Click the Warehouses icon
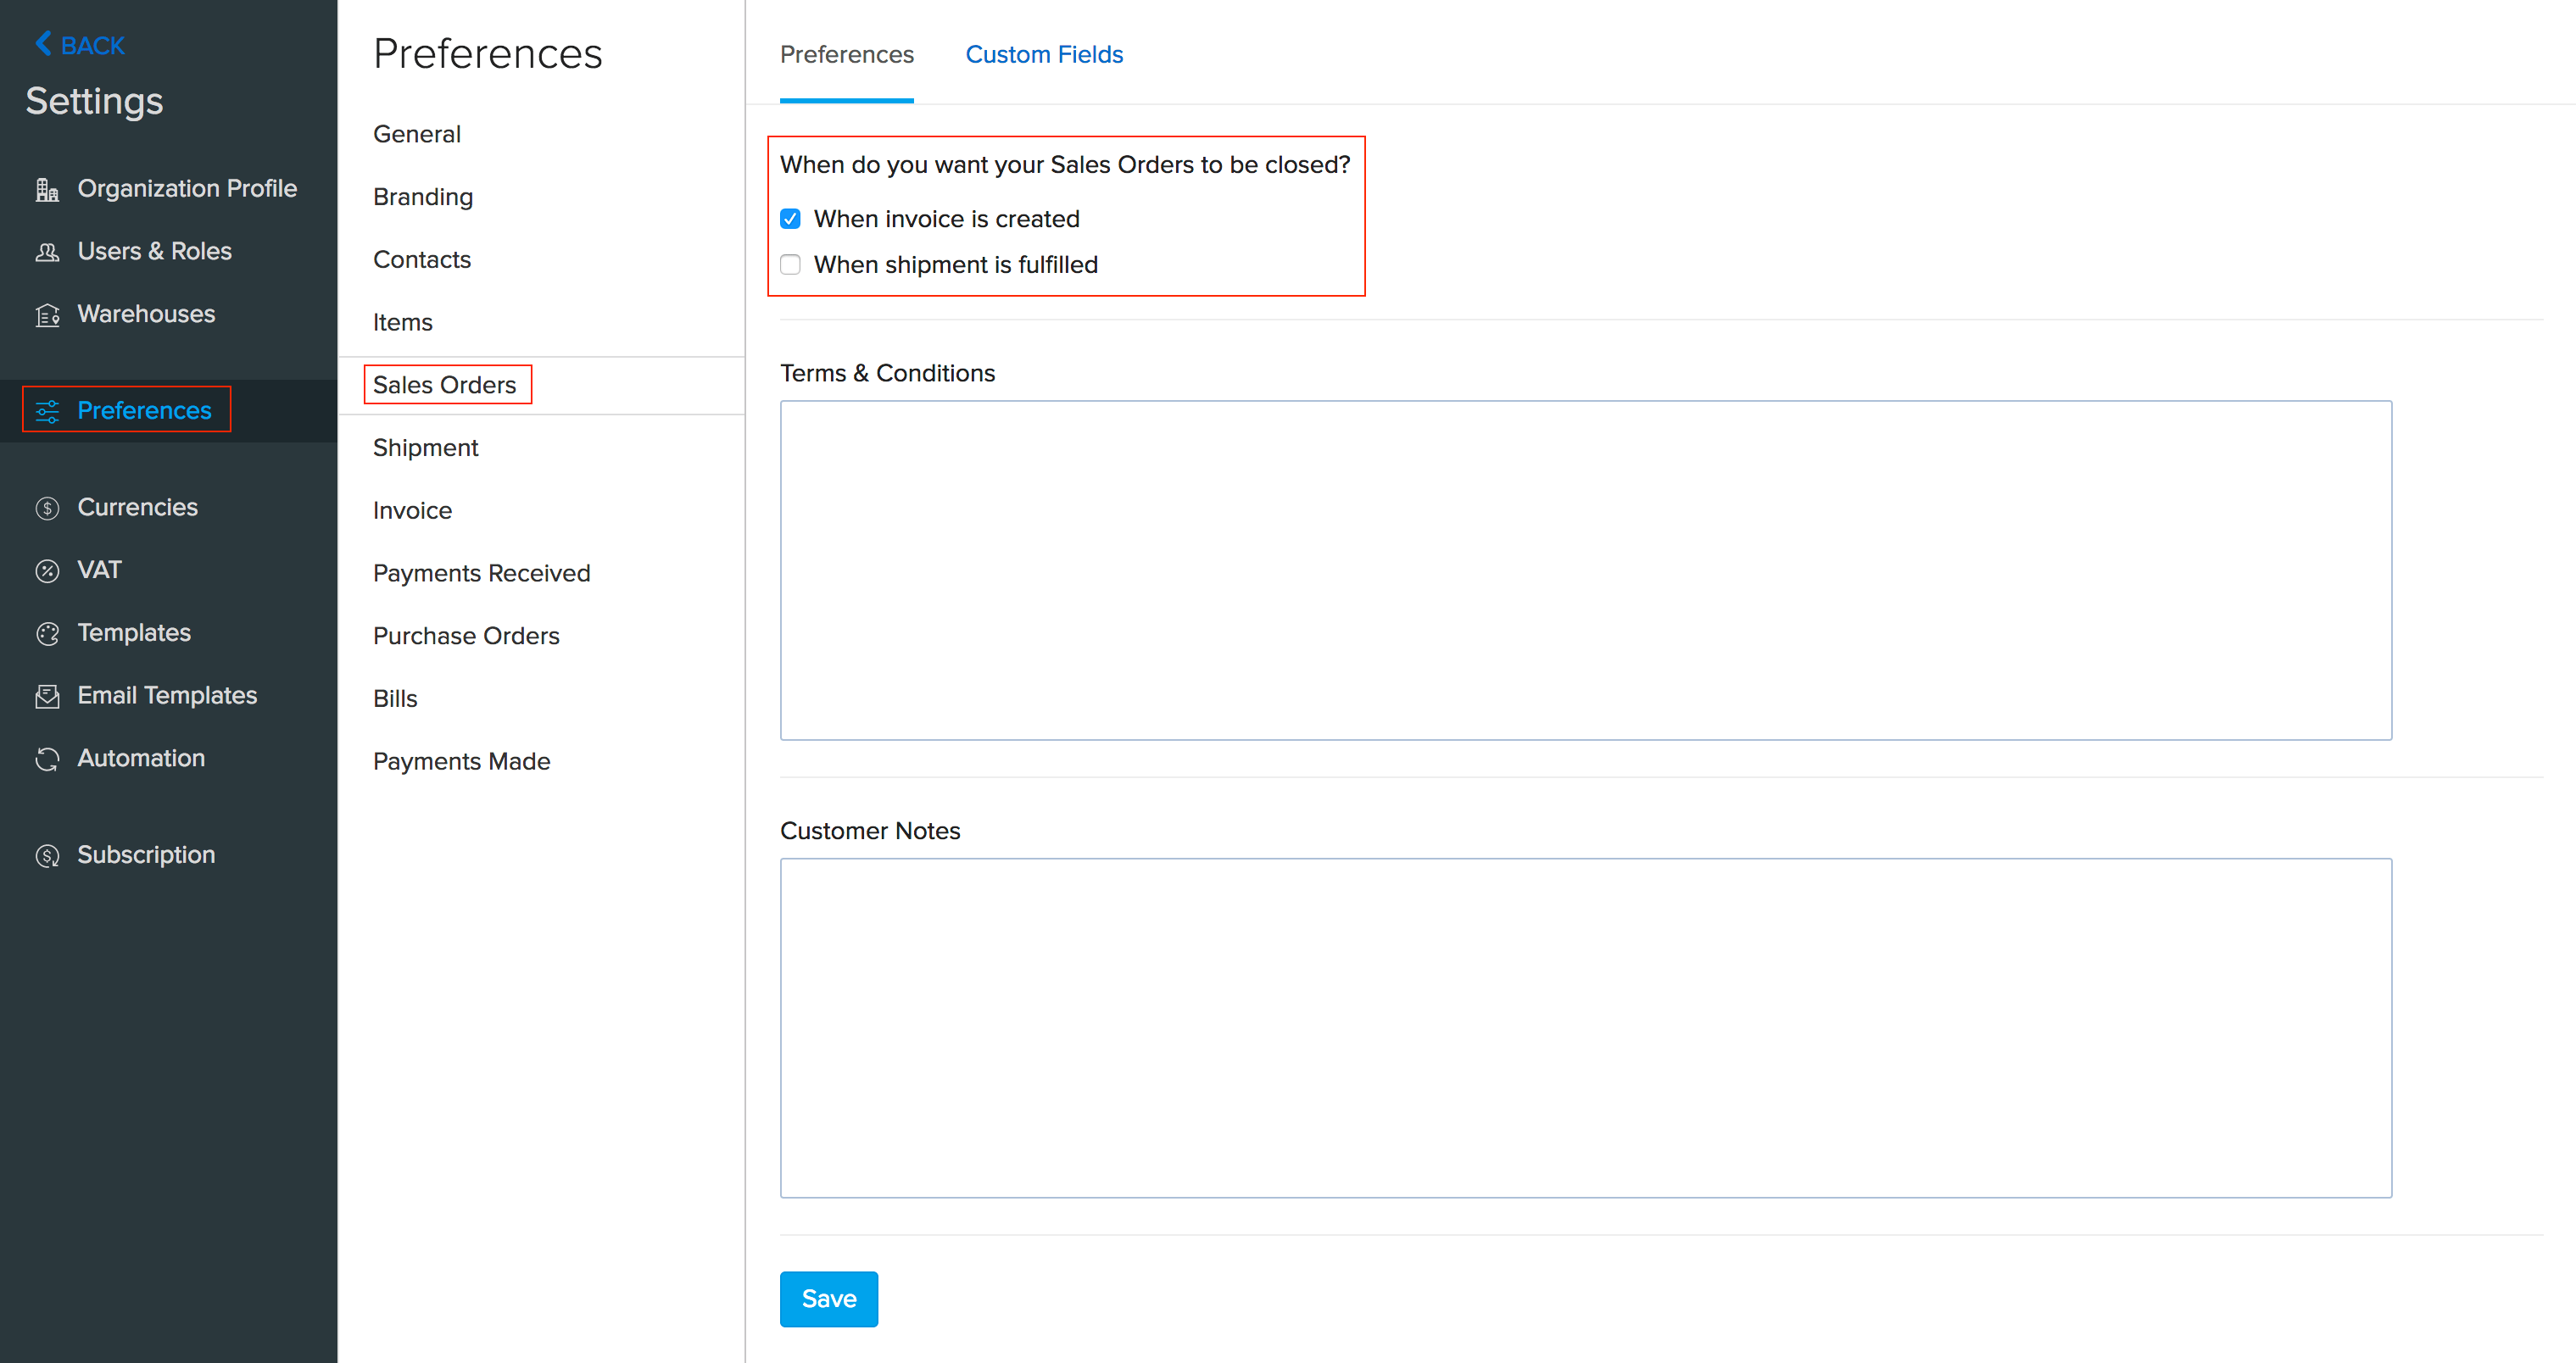 point(46,314)
